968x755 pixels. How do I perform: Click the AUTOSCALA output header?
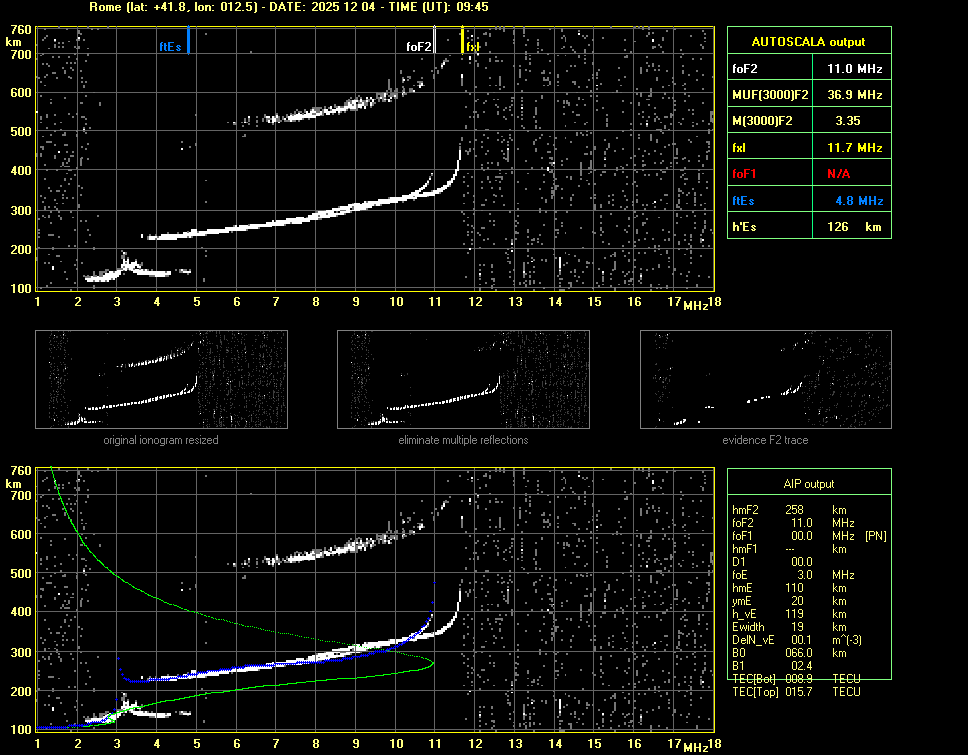click(x=808, y=42)
